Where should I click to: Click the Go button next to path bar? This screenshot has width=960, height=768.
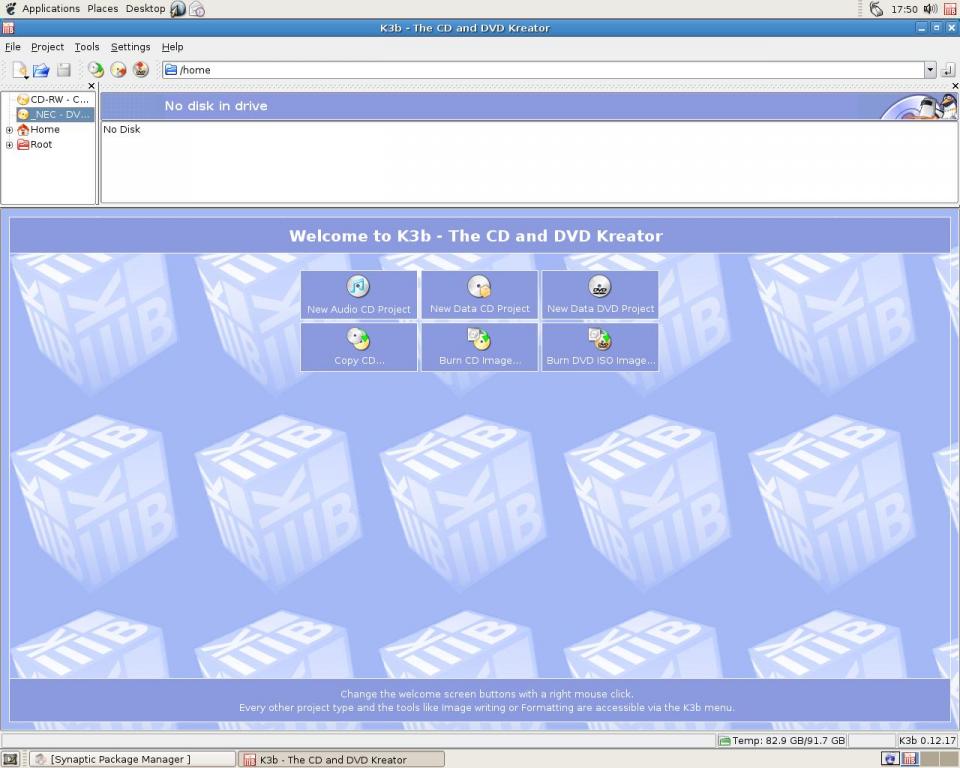pyautogui.click(x=948, y=70)
